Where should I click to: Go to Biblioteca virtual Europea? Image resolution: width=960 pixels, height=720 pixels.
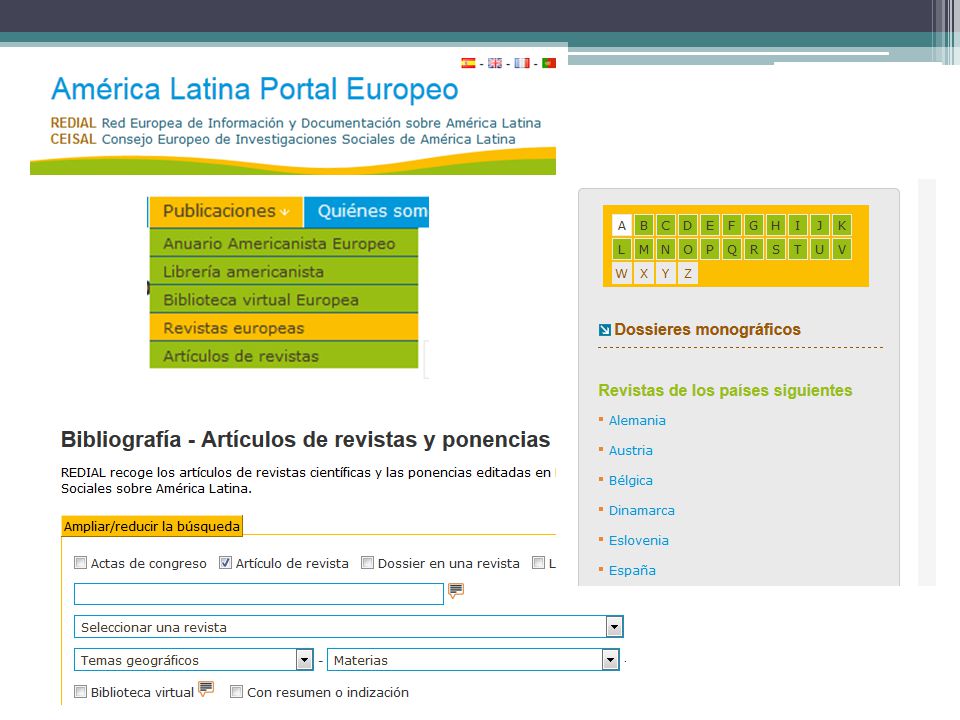(283, 299)
